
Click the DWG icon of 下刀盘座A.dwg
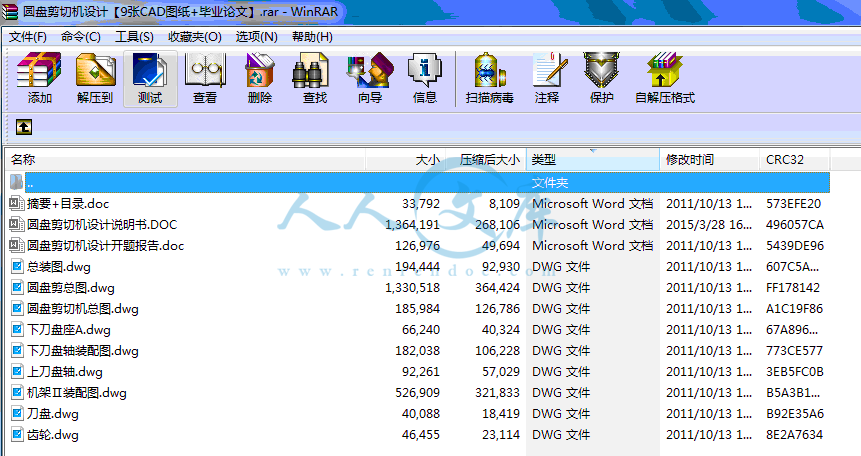[x=17, y=330]
